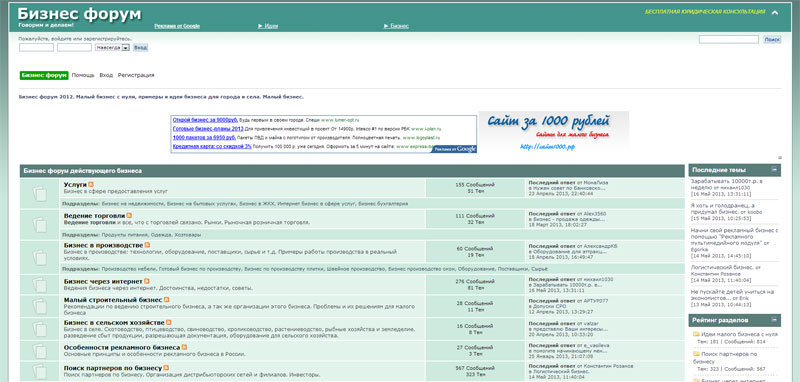The image size is (800, 382).
Task: Focus the password login field
Action: coord(74,47)
